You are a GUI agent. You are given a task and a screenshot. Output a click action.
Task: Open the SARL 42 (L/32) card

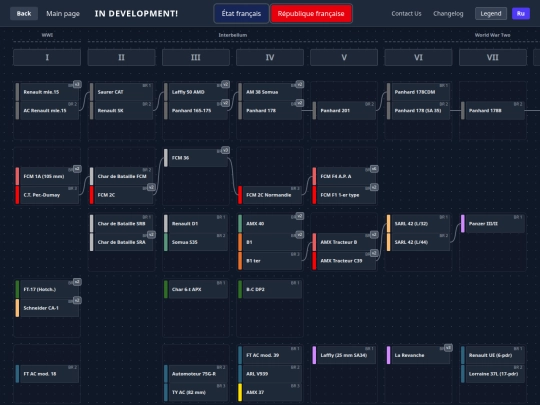click(418, 224)
